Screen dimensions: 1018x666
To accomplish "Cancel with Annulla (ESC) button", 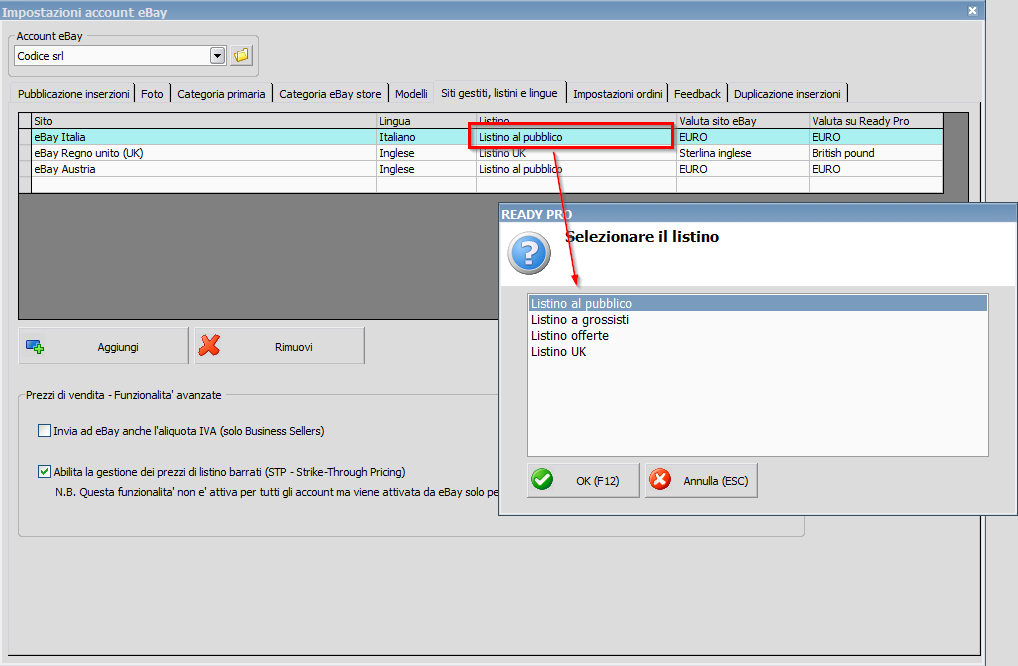I will 701,480.
